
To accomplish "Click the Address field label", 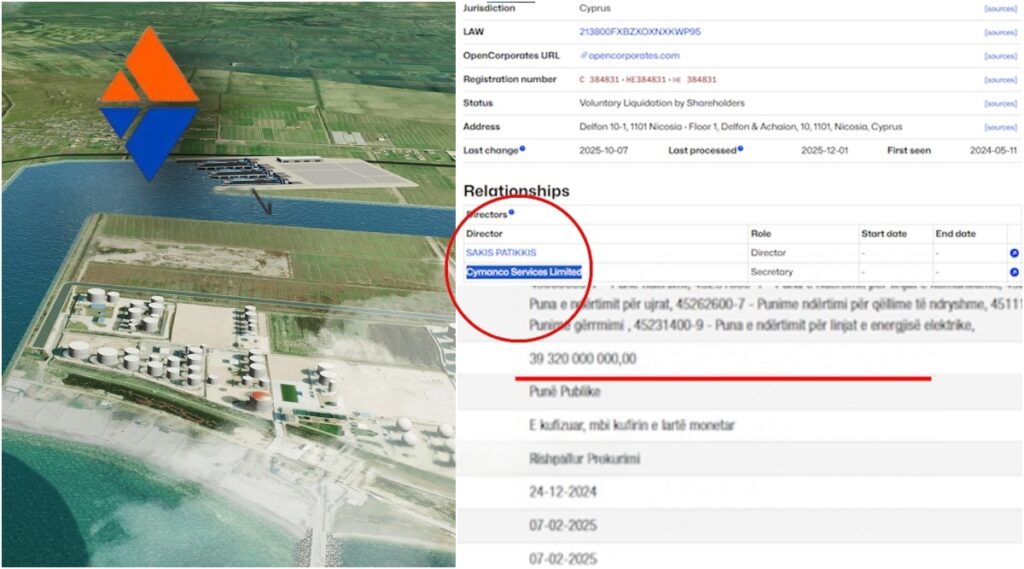I will click(x=481, y=127).
